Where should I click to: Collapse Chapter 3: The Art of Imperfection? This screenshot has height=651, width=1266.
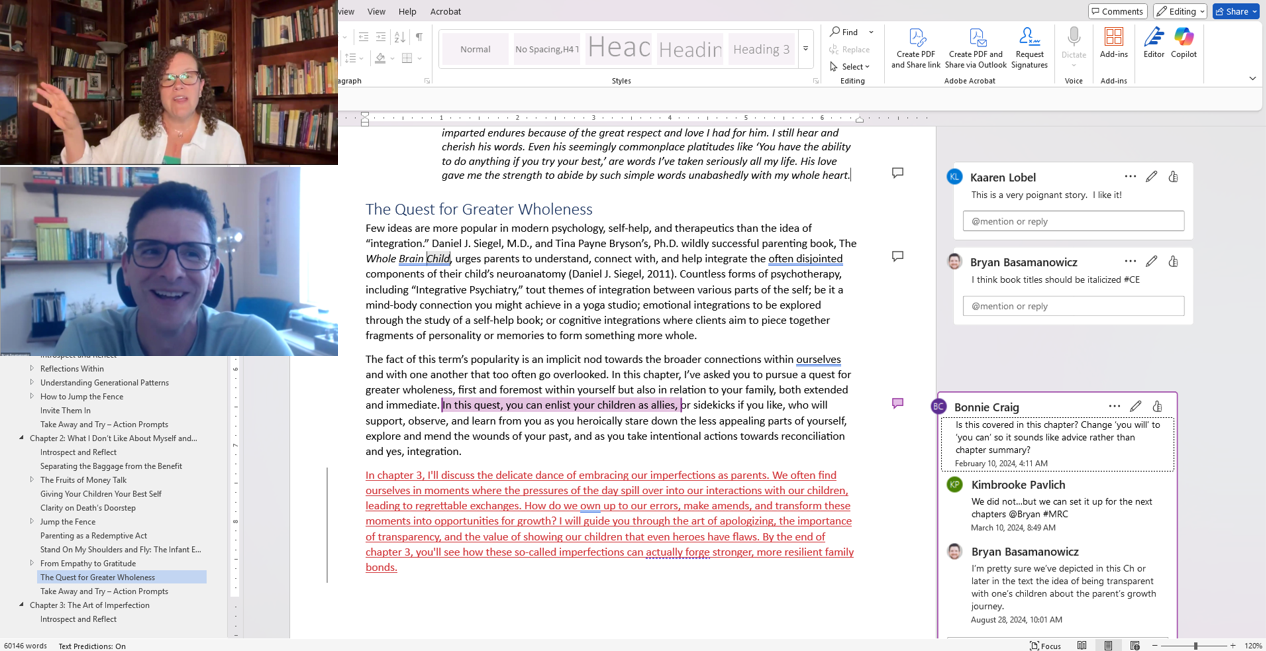[22, 605]
